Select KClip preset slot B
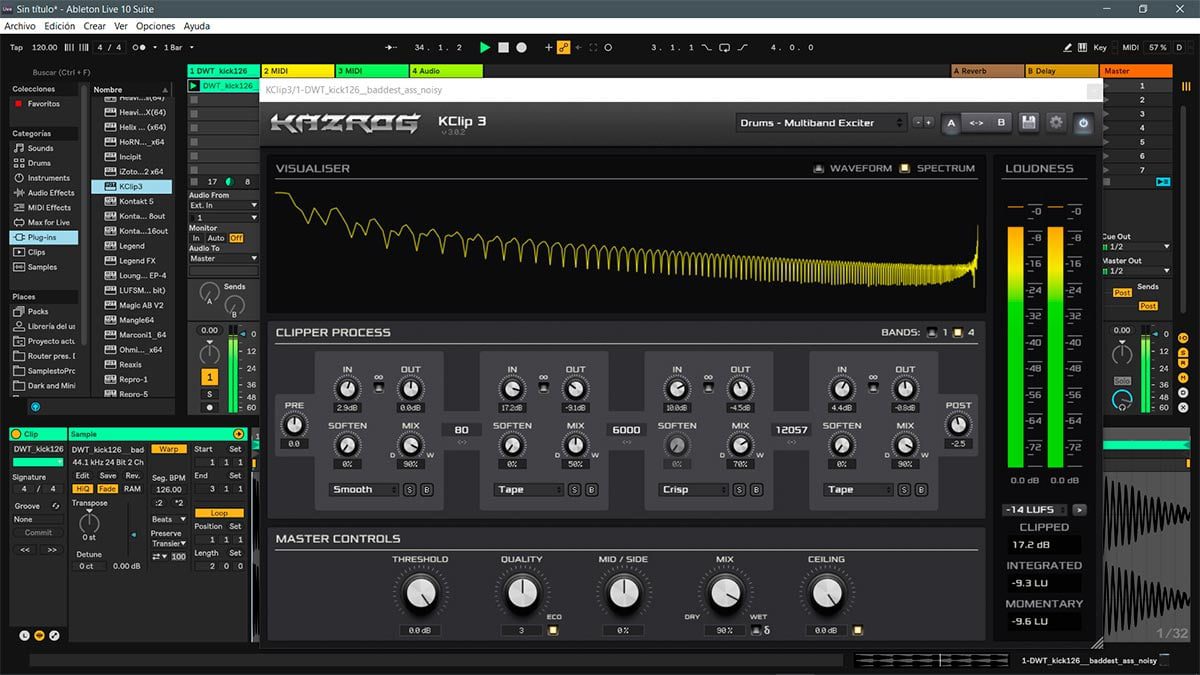Viewport: 1200px width, 675px height. click(1001, 123)
